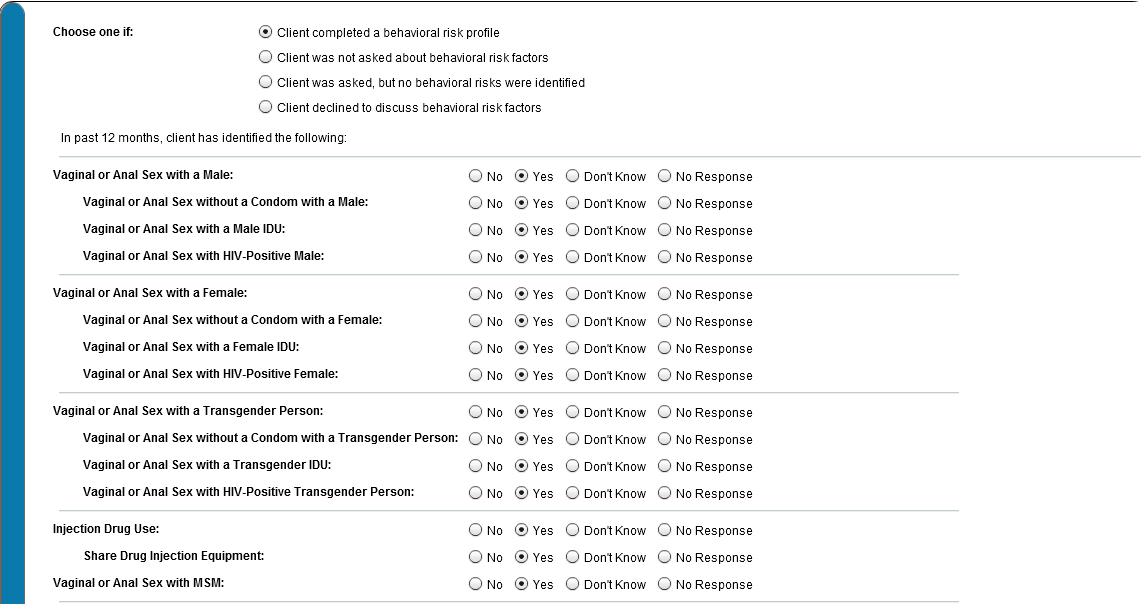Choose 'Client was not asked about behavioral risk factors'
Viewport: 1141px width, 604px height.
[265, 57]
